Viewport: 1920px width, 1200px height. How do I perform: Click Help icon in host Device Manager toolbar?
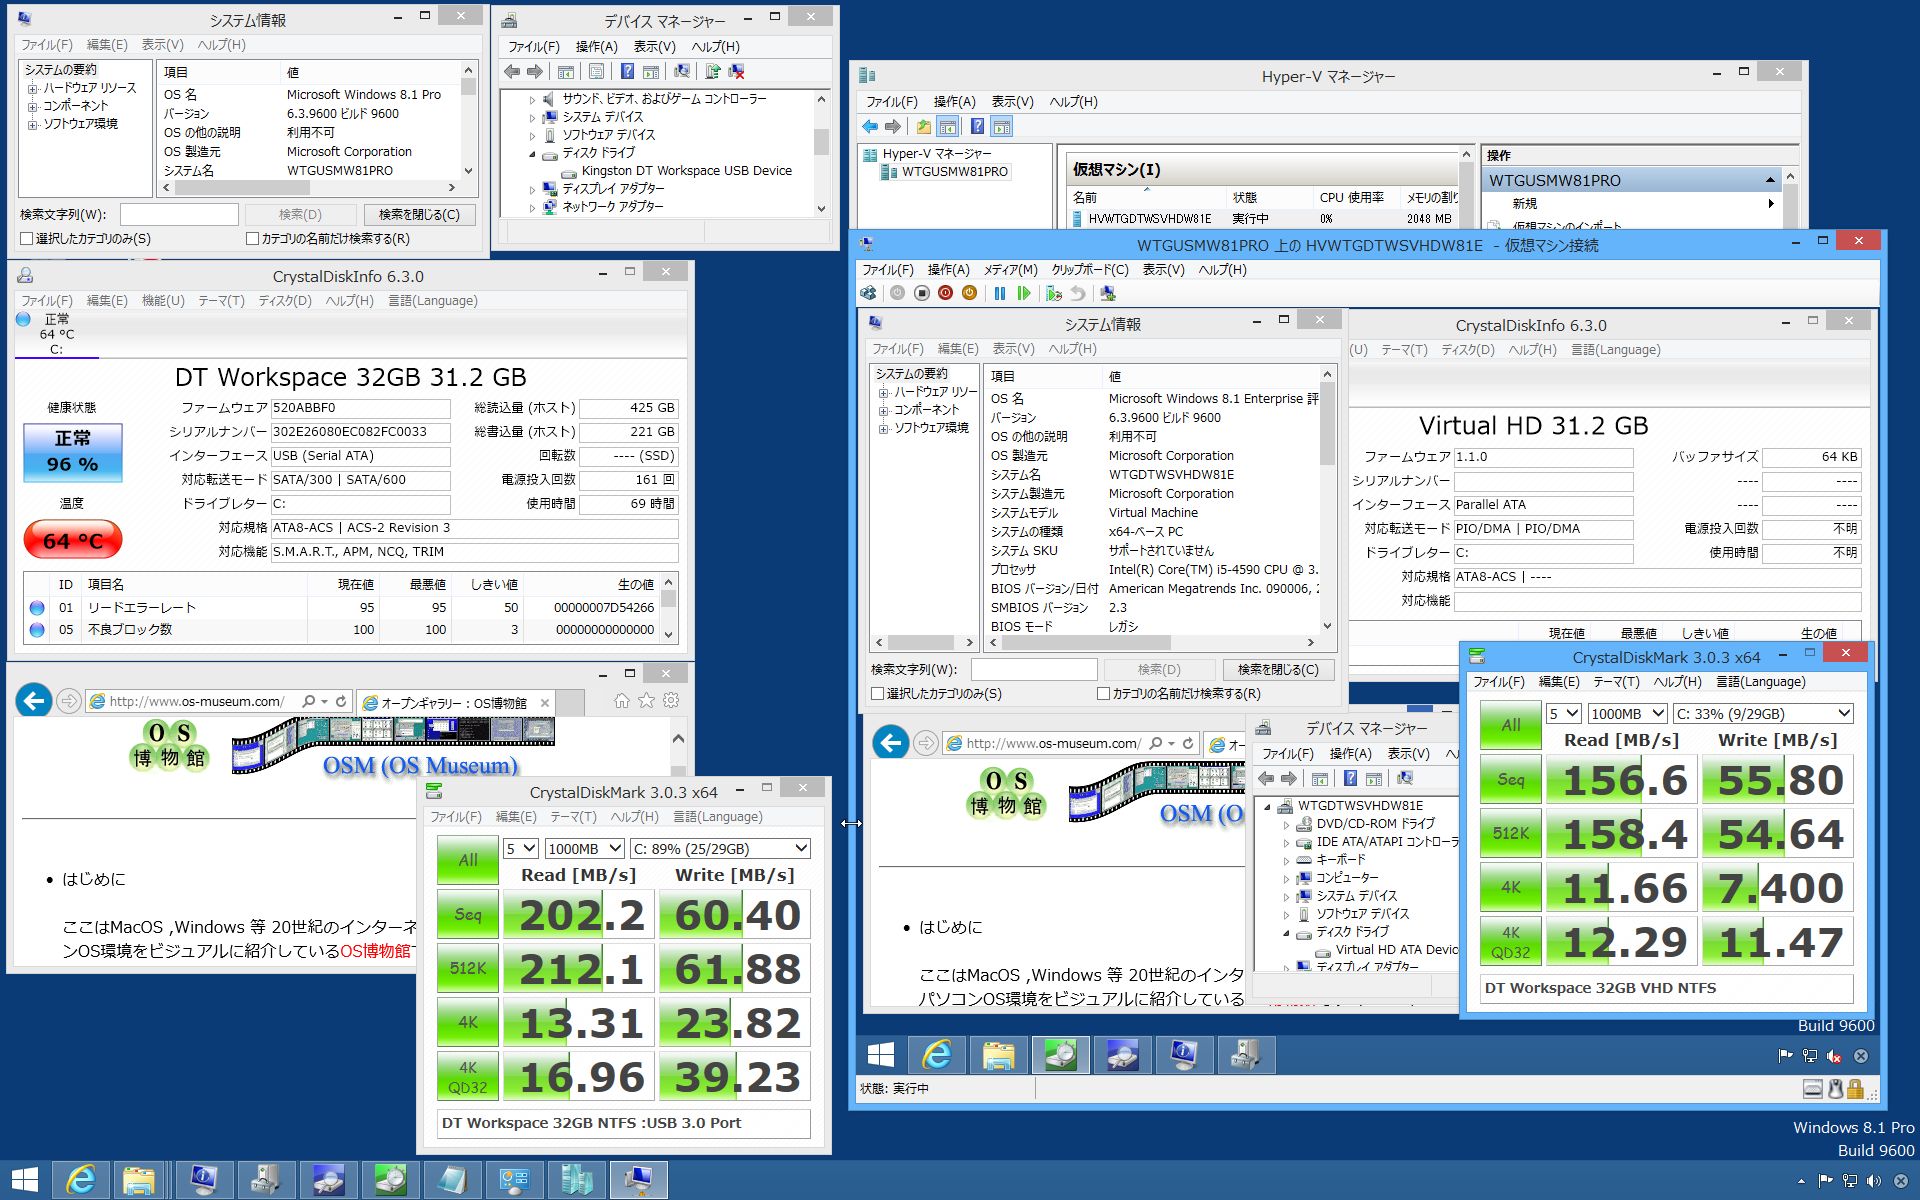(627, 71)
